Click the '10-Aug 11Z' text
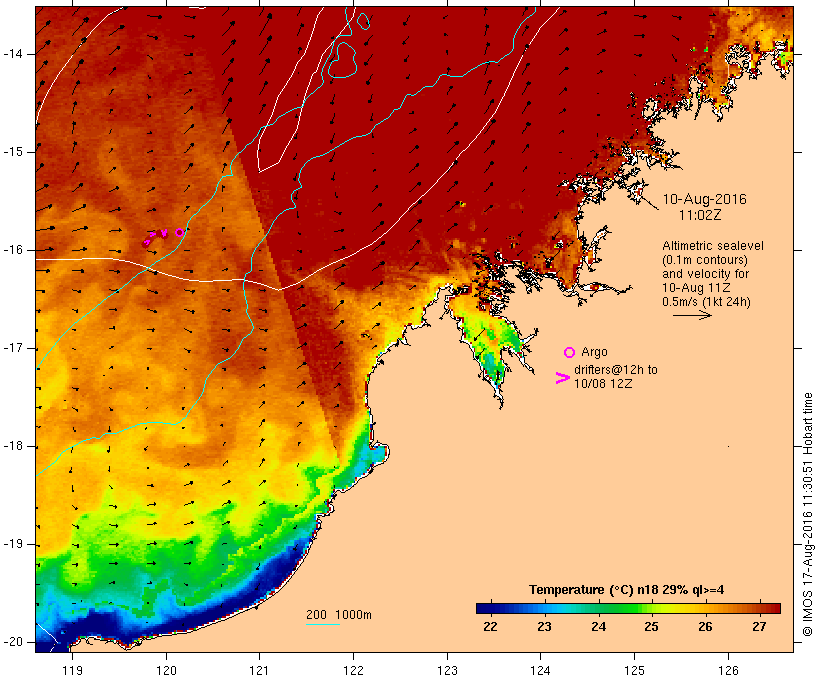Image resolution: width=820 pixels, height=680 pixels. (x=696, y=288)
